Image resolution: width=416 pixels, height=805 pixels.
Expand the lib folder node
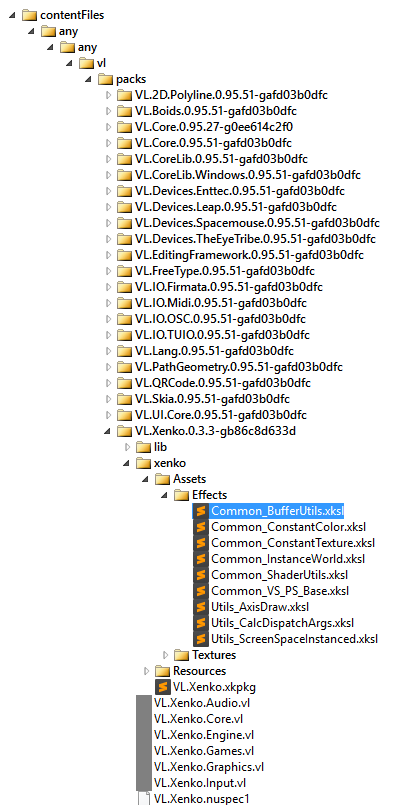coord(127,447)
